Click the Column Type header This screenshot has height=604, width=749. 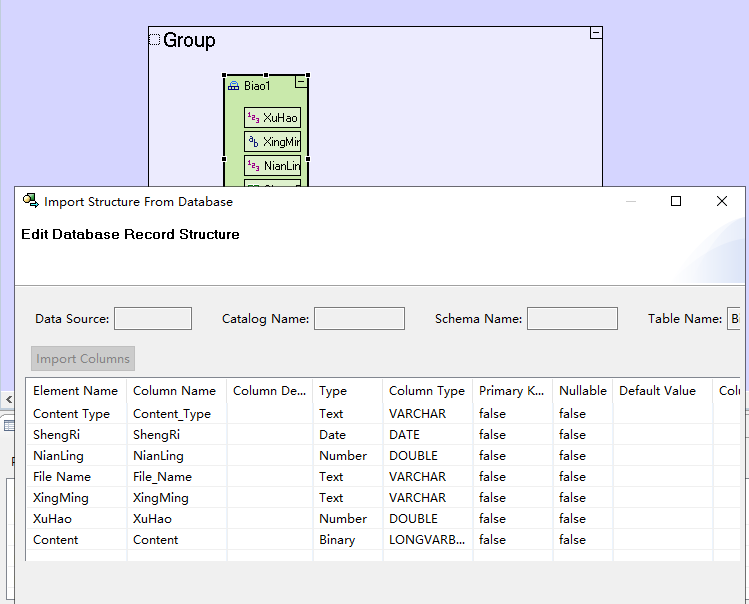(428, 390)
